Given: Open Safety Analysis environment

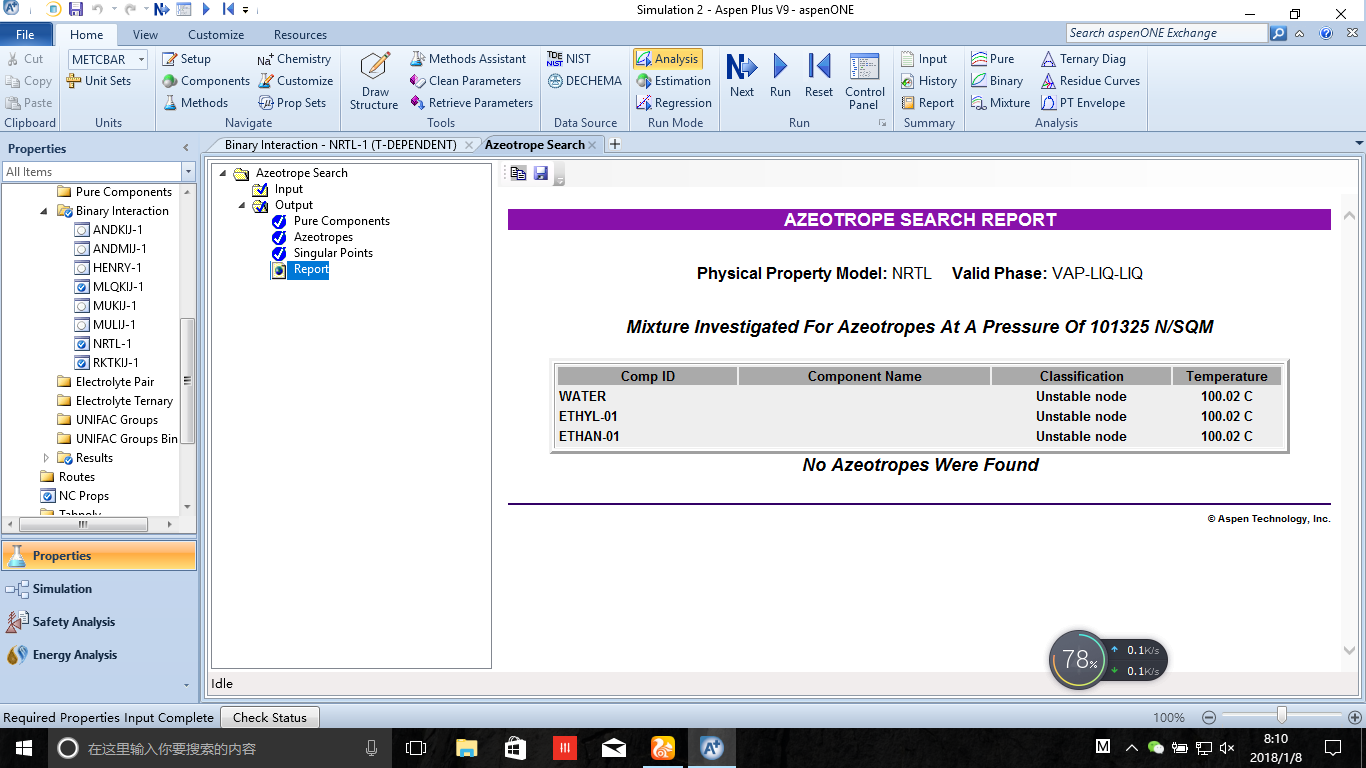Looking at the screenshot, I should pyautogui.click(x=98, y=622).
